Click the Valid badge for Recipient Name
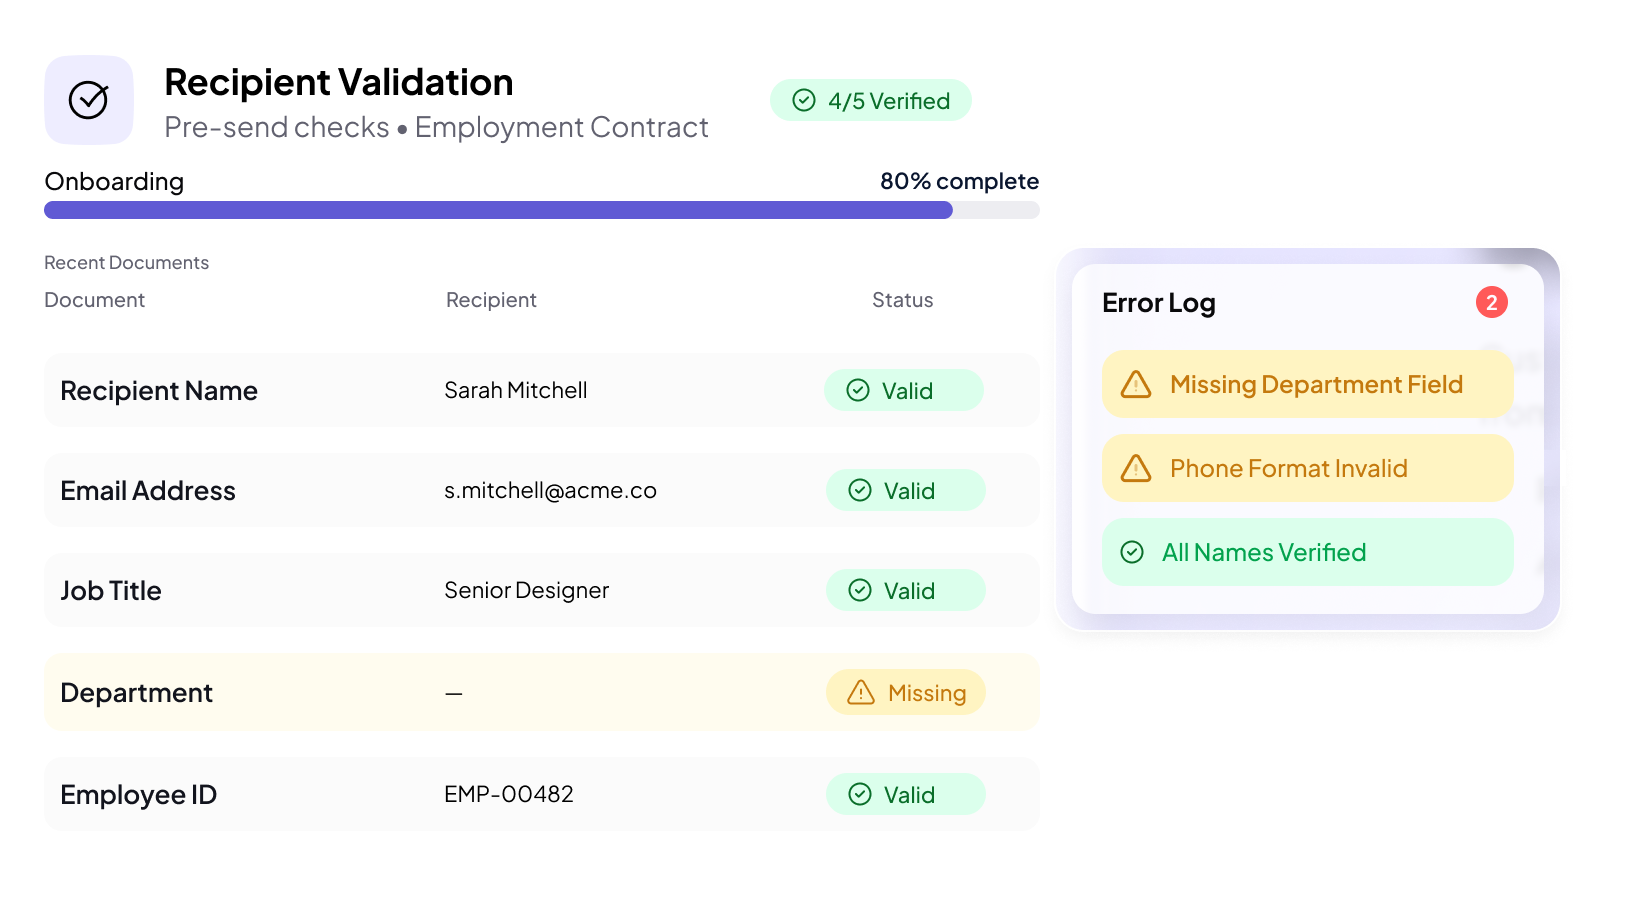The width and height of the screenshot is (1644, 906). (x=903, y=390)
